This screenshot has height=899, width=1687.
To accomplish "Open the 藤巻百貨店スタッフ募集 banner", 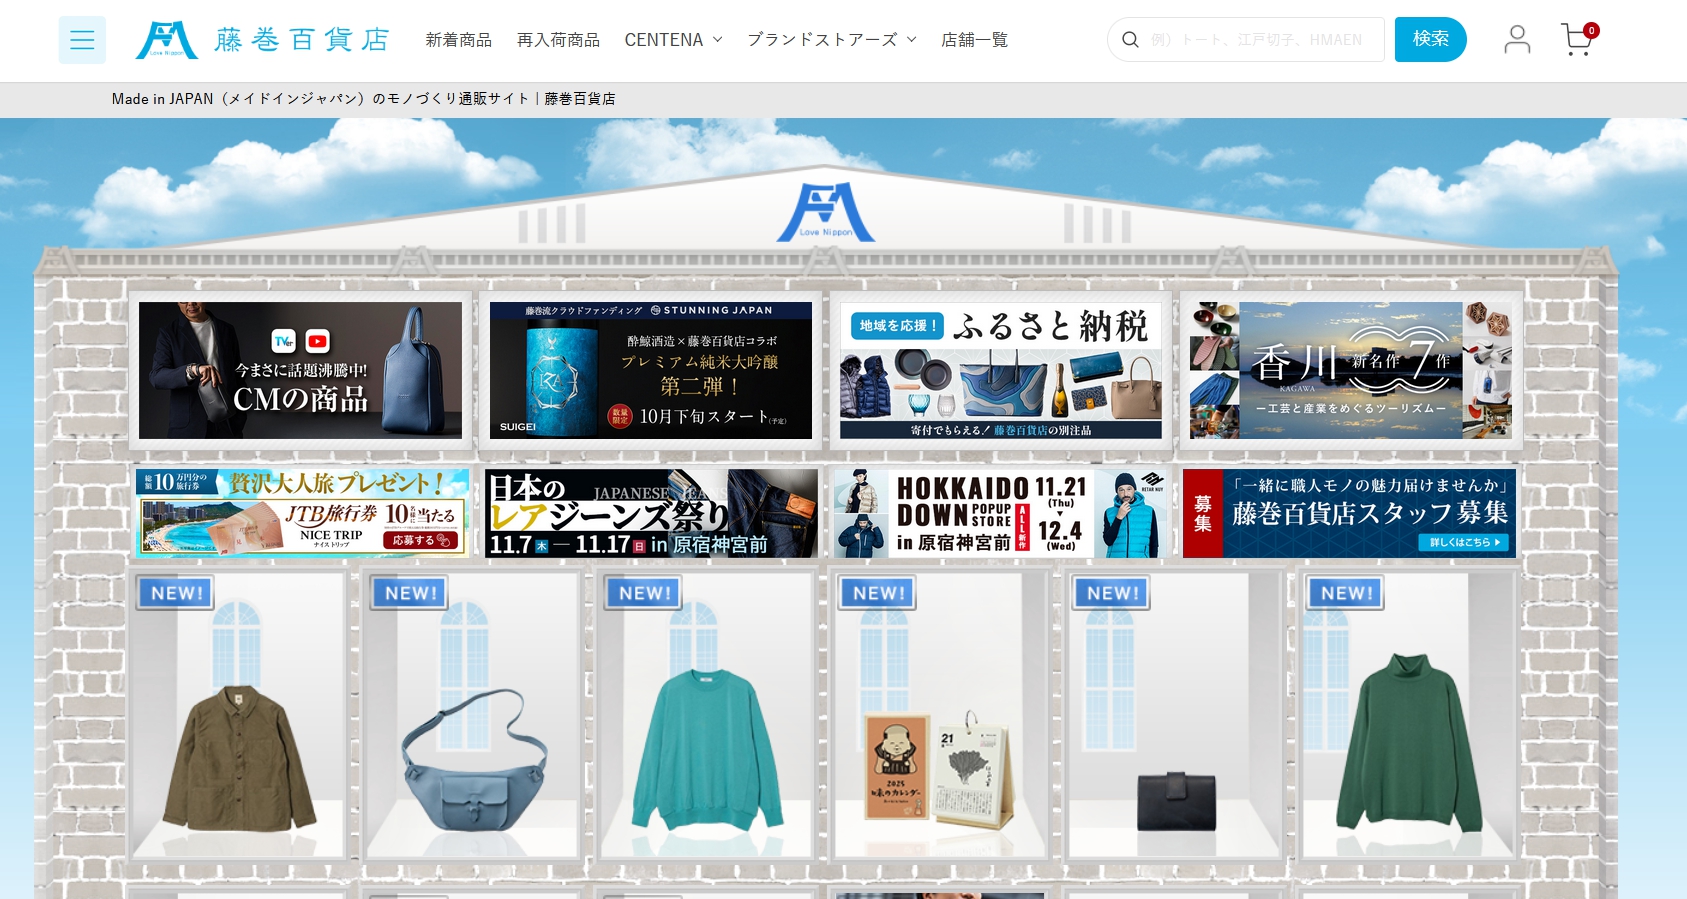I will (x=1349, y=513).
